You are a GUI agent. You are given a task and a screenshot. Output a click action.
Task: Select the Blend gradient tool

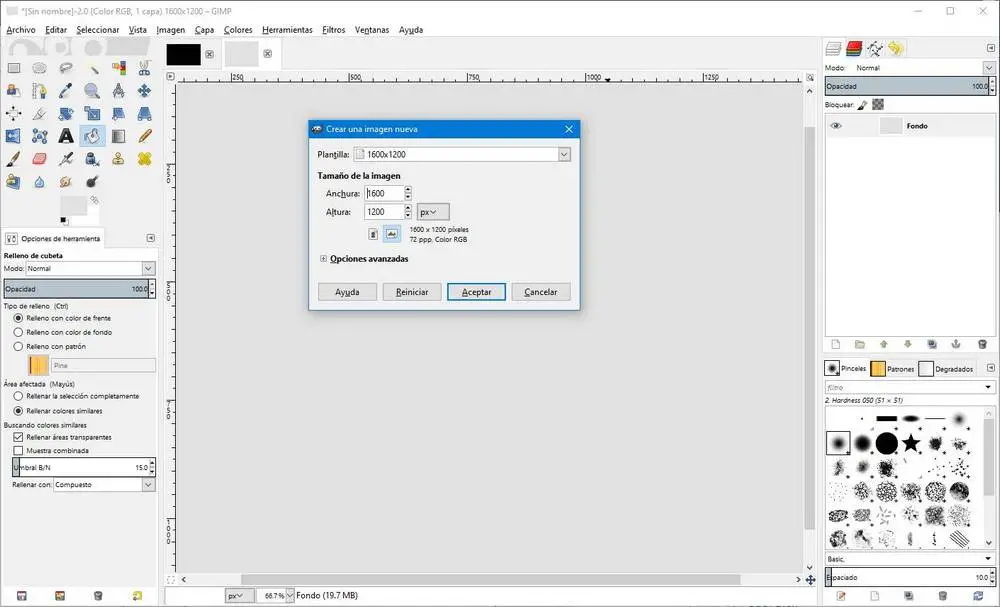[x=119, y=136]
